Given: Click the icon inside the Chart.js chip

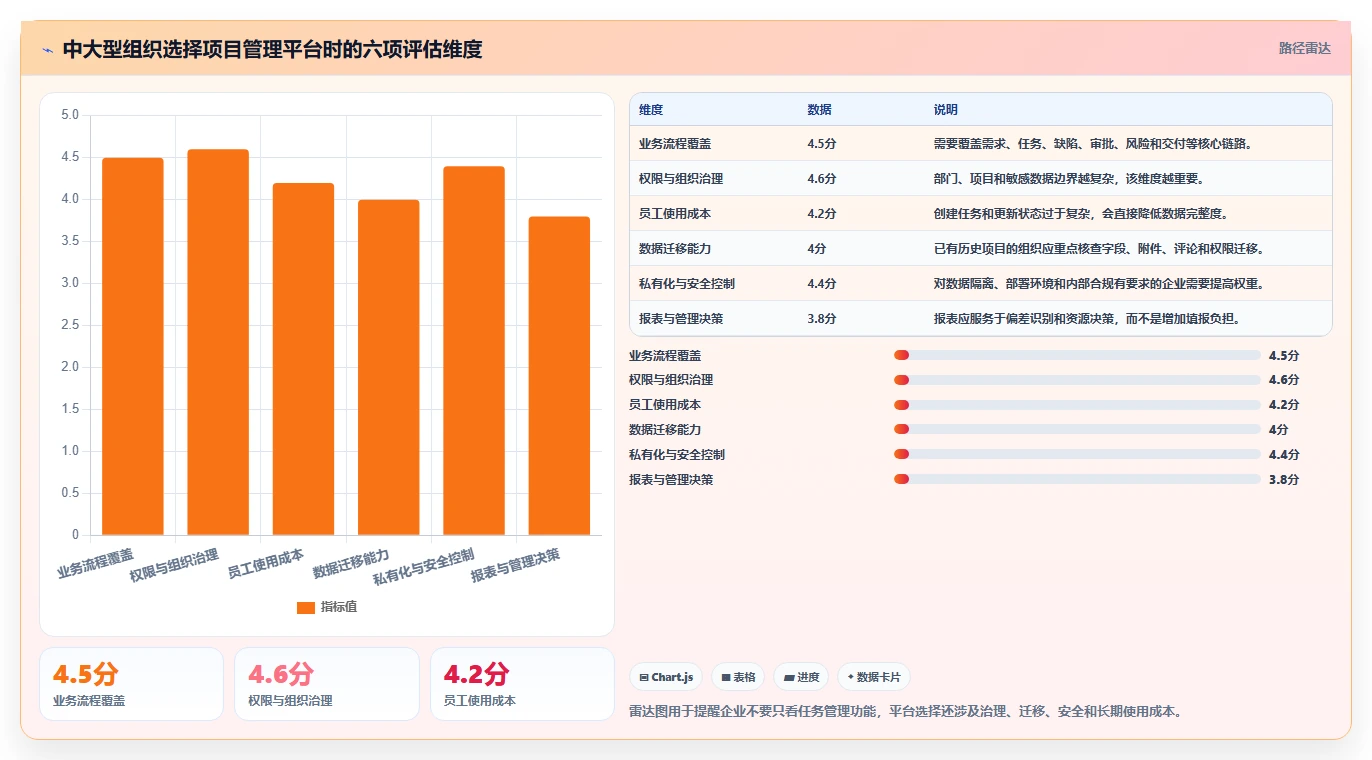Looking at the screenshot, I should 644,677.
